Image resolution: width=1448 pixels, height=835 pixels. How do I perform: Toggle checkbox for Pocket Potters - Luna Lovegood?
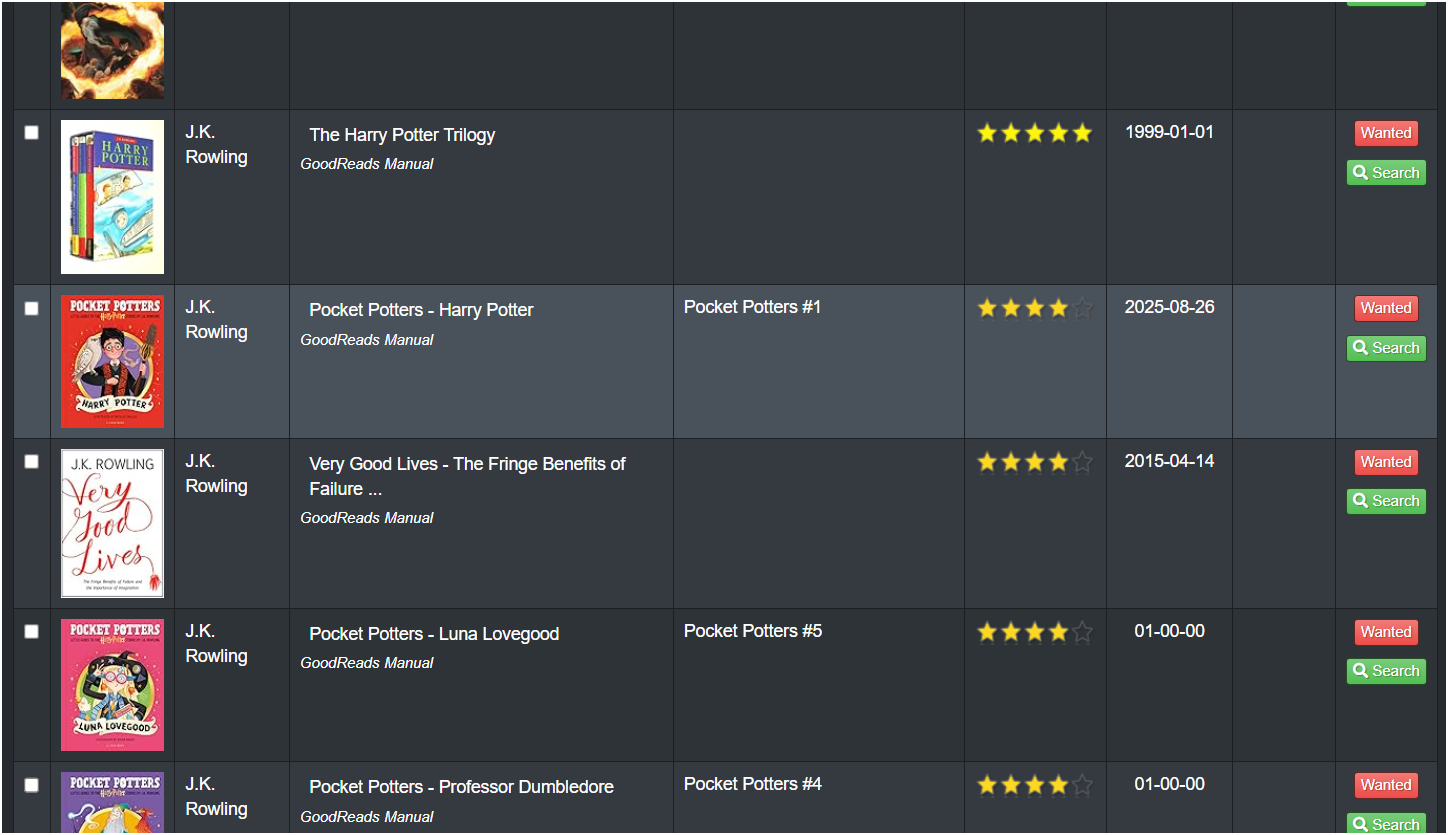[32, 632]
